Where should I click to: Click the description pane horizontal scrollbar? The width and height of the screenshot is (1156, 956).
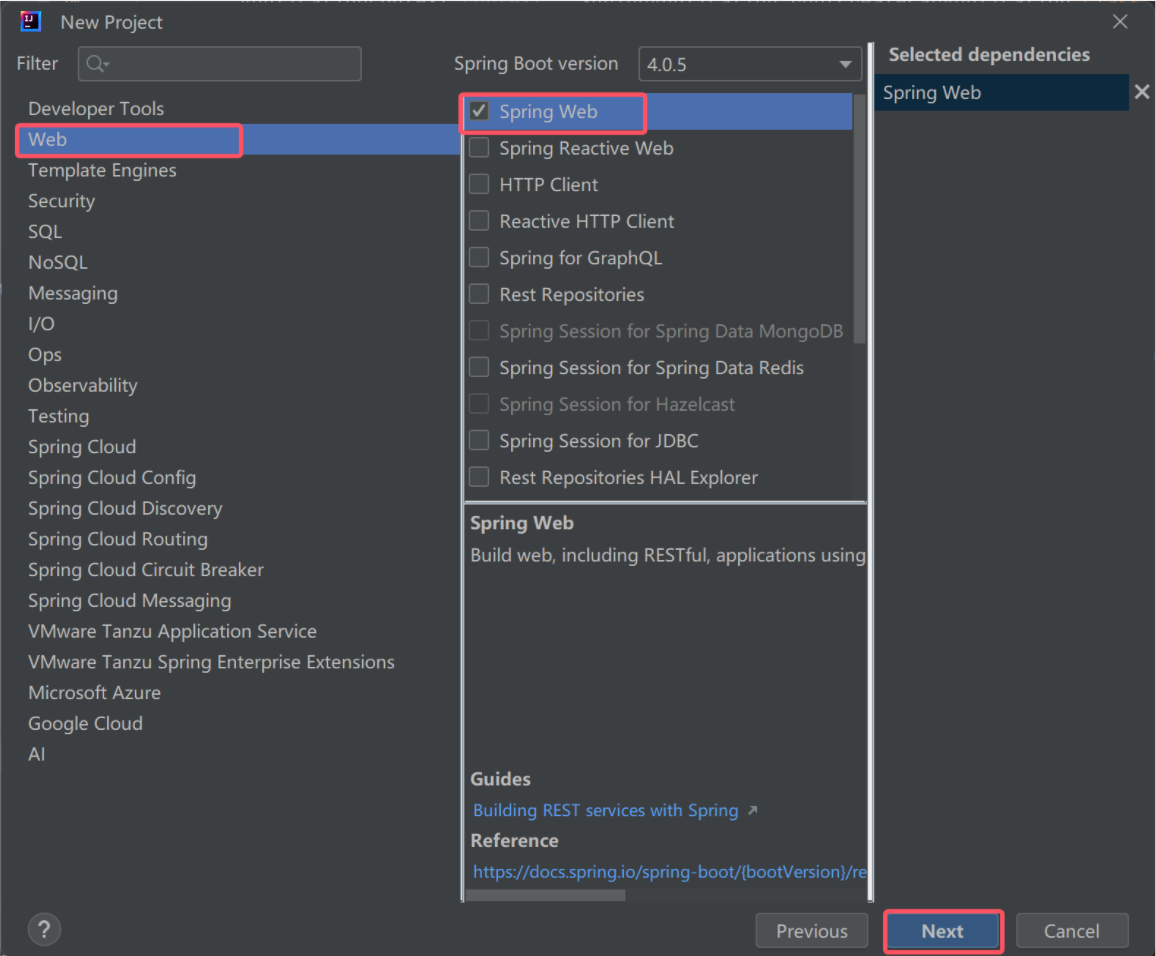pyautogui.click(x=546, y=895)
